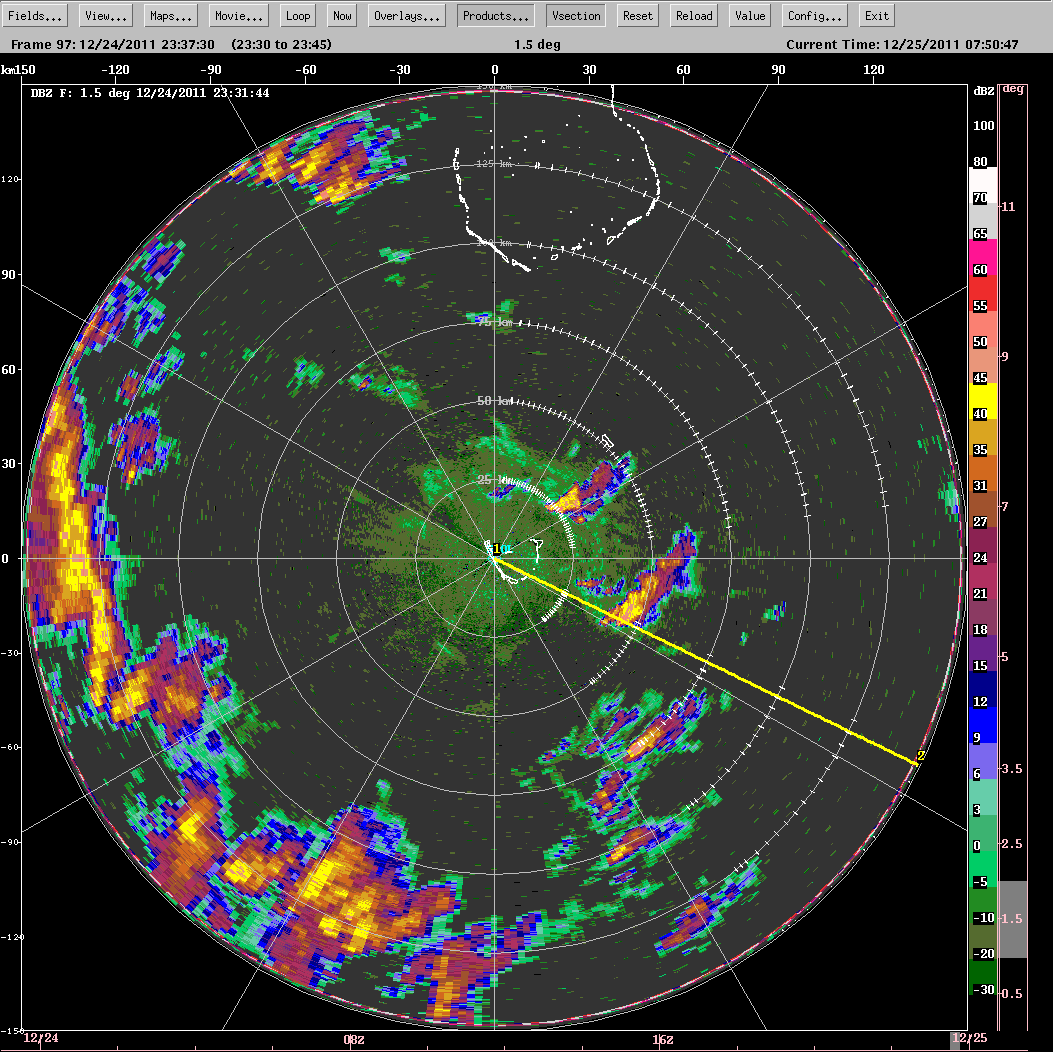Toggle the Loop animation button
This screenshot has height=1052, width=1053.
298,16
